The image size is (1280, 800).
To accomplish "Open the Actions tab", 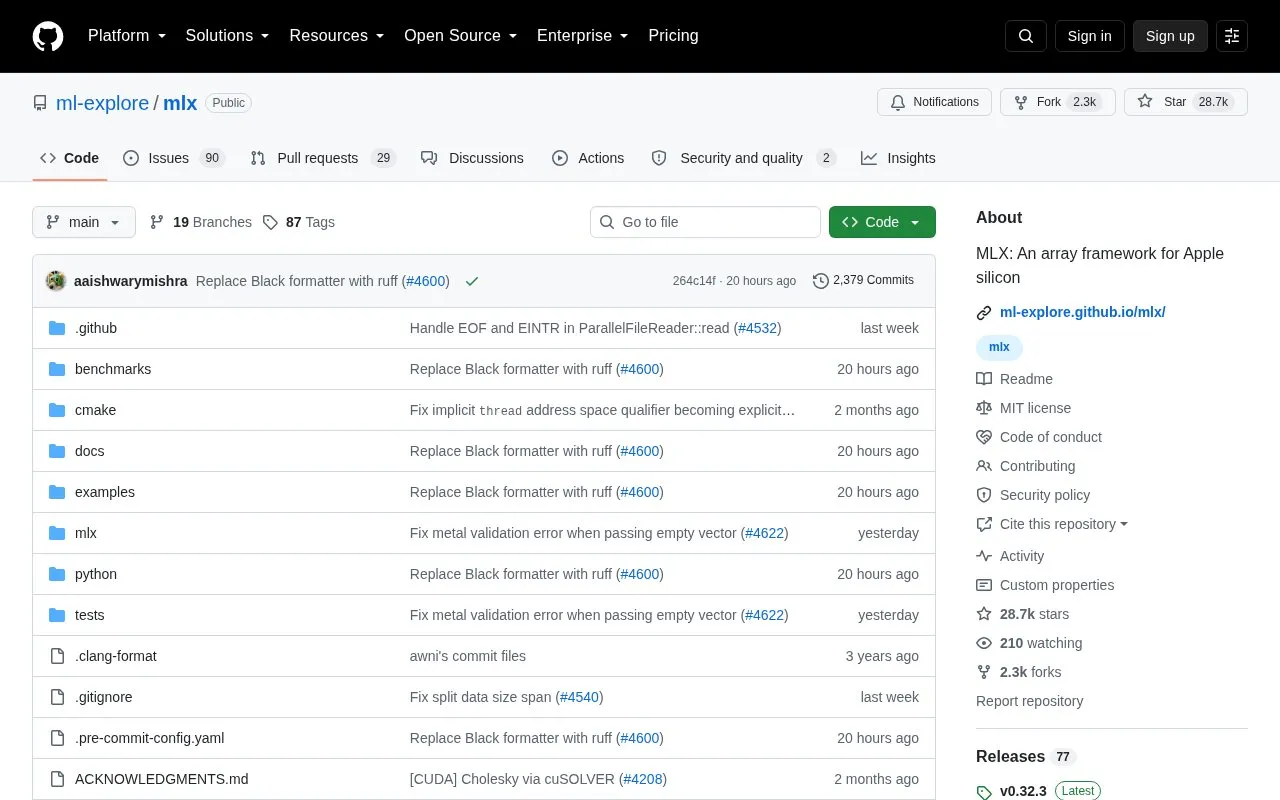I will click(x=588, y=158).
